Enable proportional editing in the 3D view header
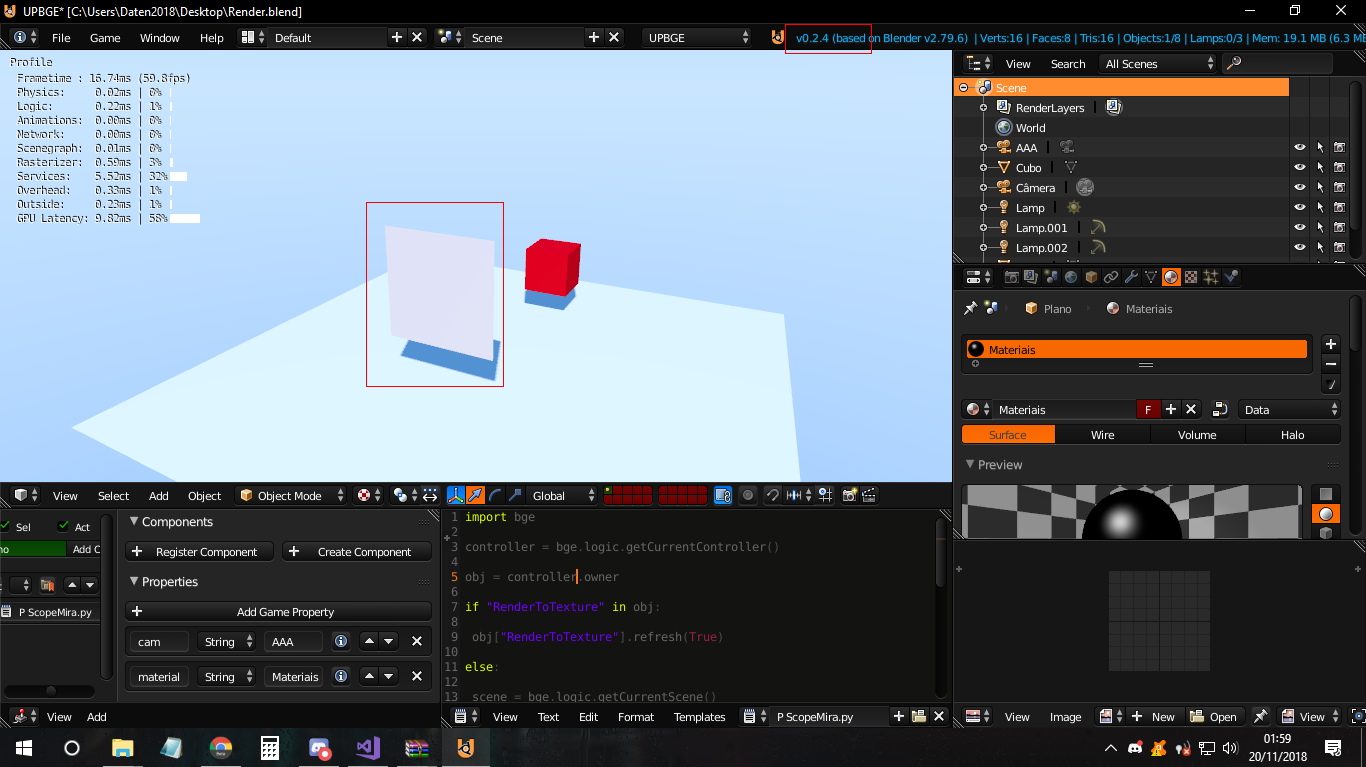 click(x=746, y=495)
